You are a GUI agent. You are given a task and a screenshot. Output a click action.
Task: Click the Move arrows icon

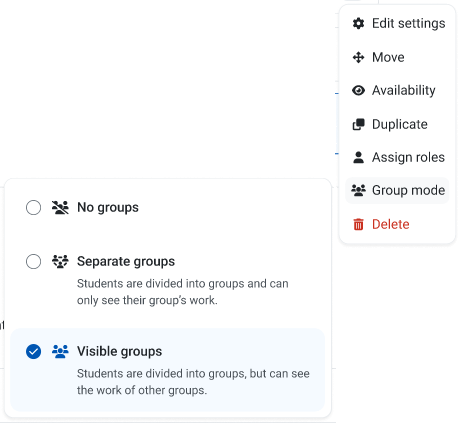click(358, 57)
